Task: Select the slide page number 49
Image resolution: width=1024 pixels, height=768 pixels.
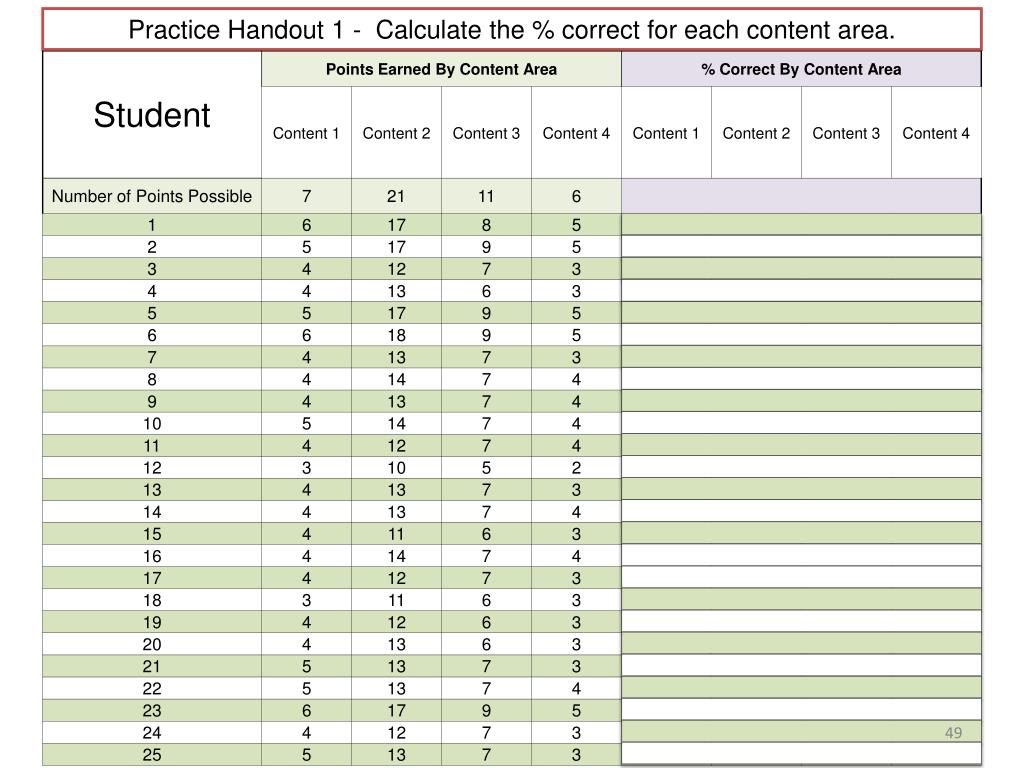Action: [953, 733]
